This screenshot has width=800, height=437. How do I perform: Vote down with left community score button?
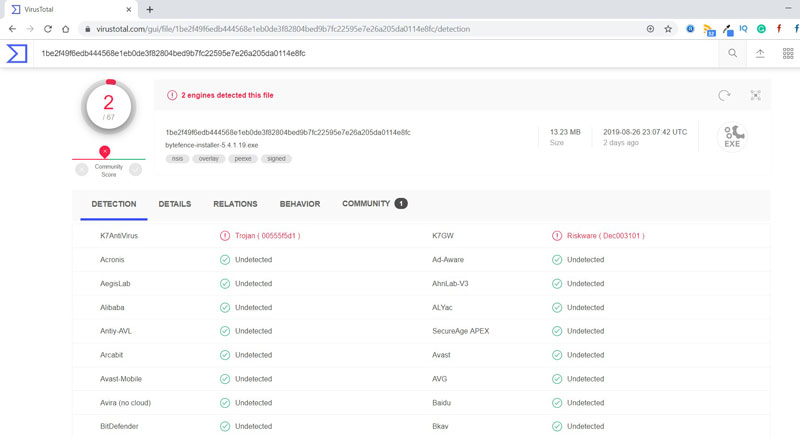[x=82, y=170]
